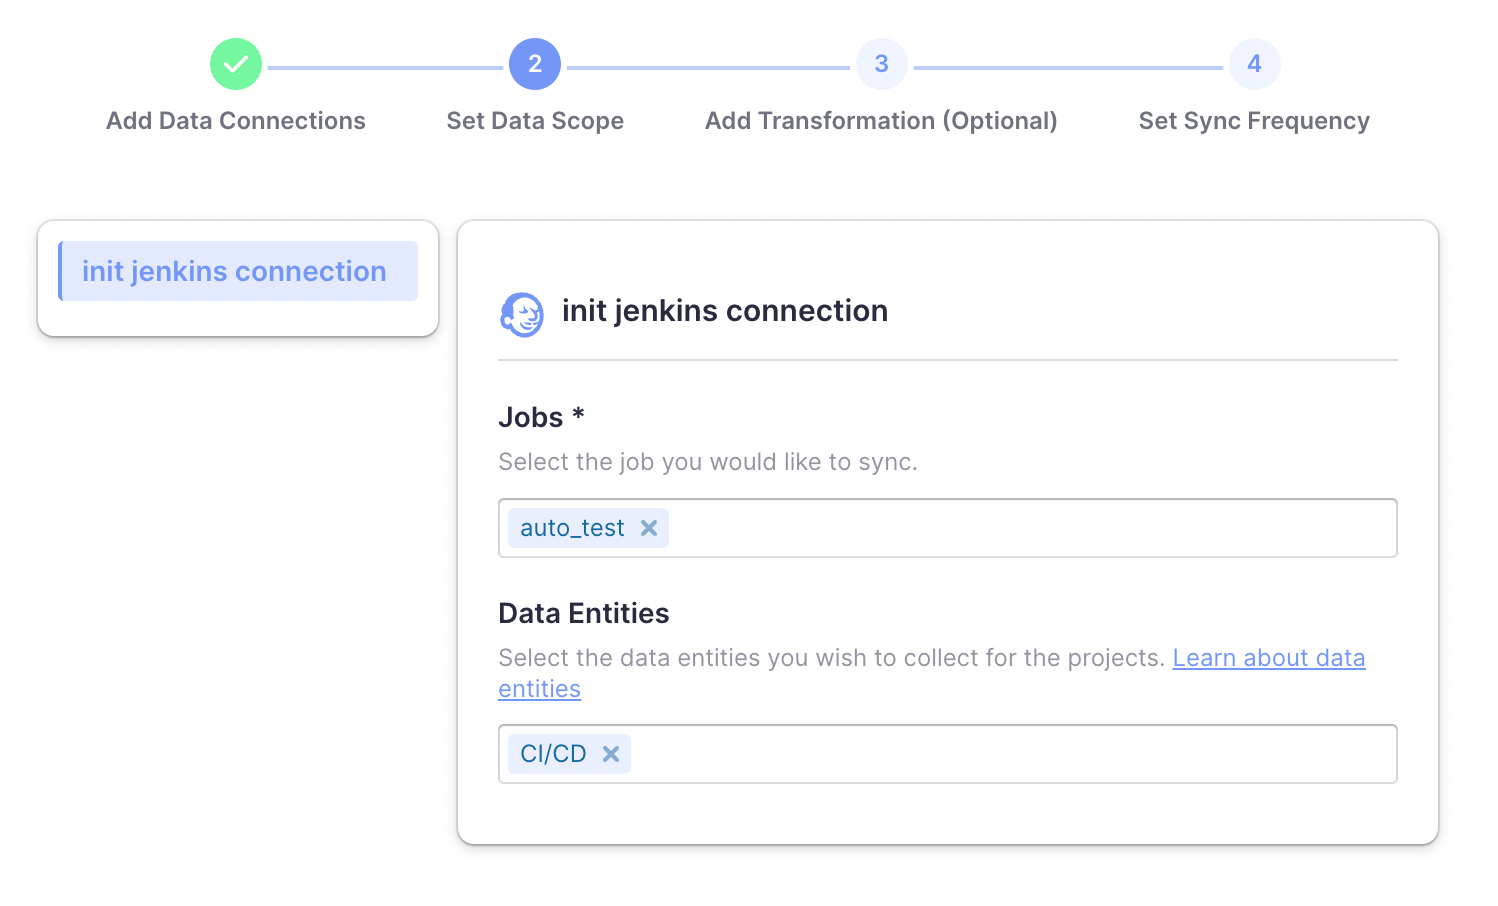Click the Jobs field label
The height and width of the screenshot is (906, 1498).
tap(531, 417)
